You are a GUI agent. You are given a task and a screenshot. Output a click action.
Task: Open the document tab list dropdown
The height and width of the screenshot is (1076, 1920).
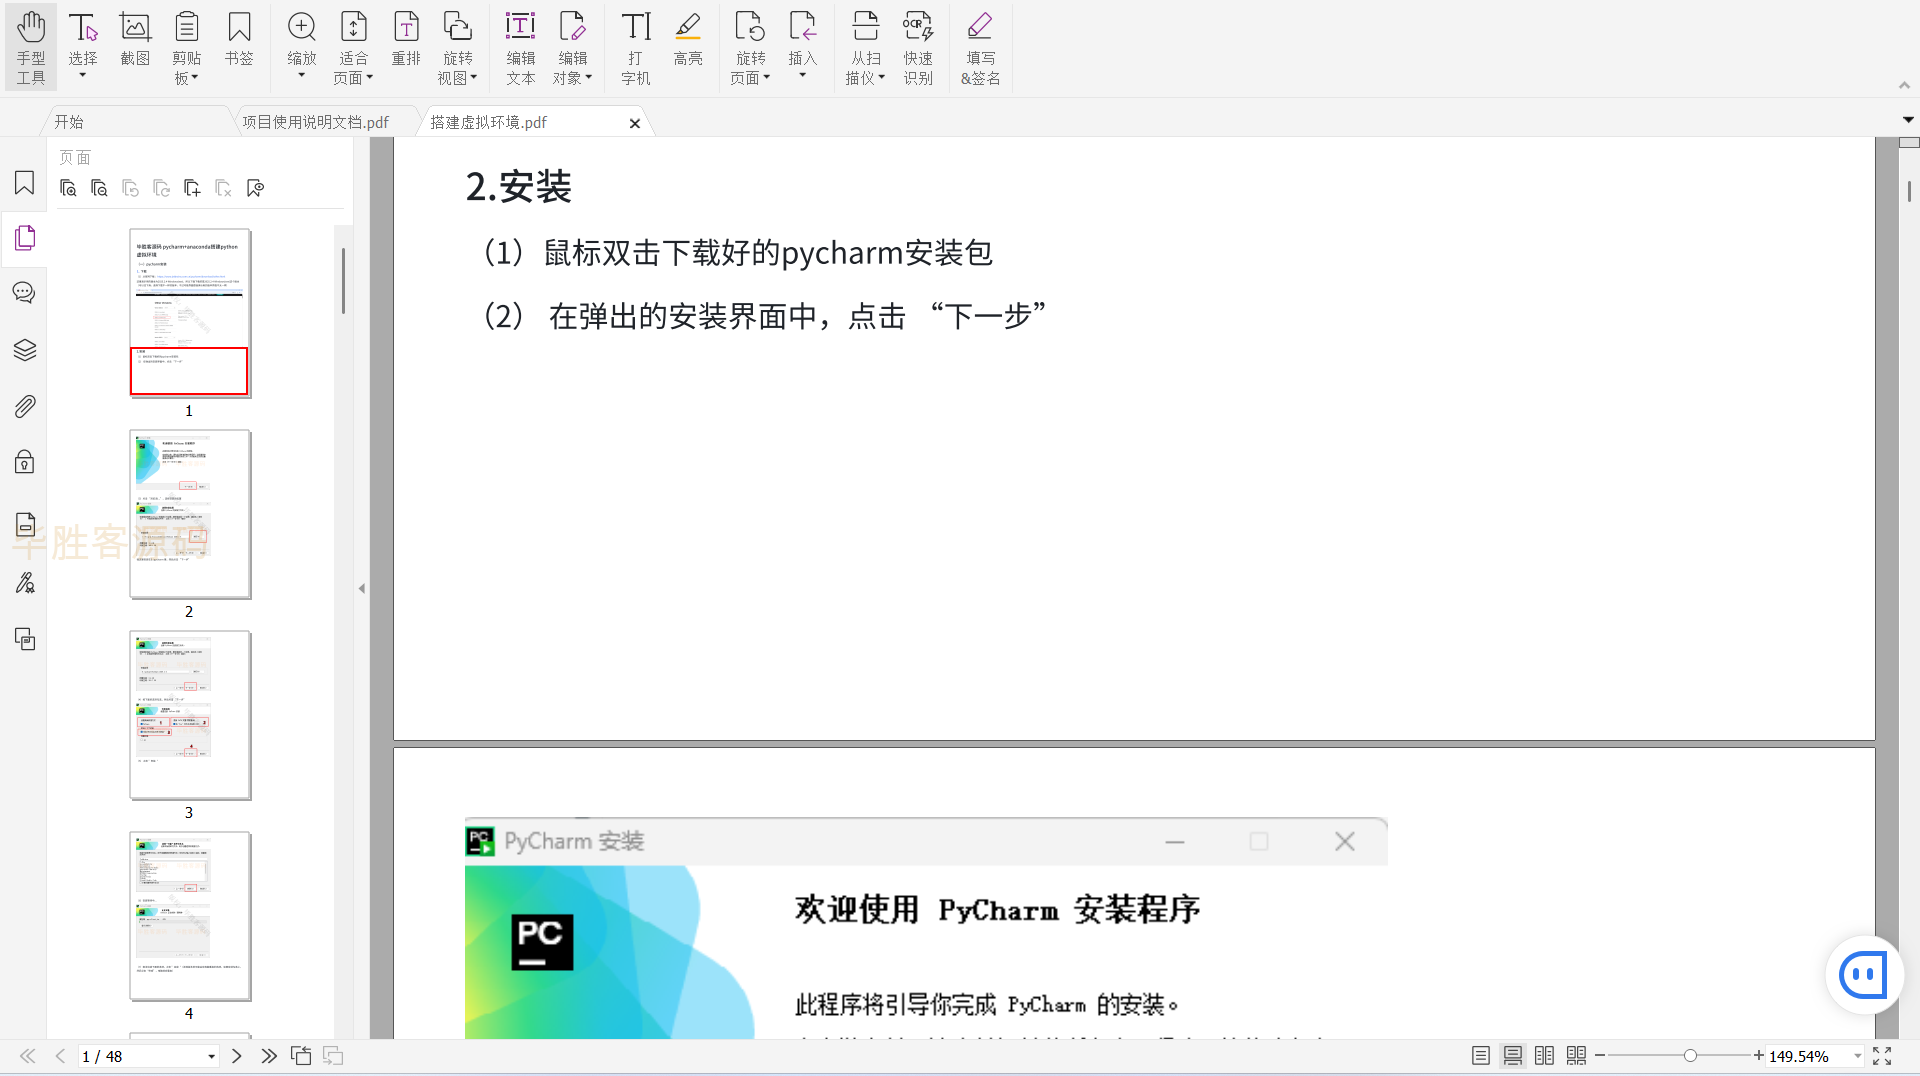1908,120
